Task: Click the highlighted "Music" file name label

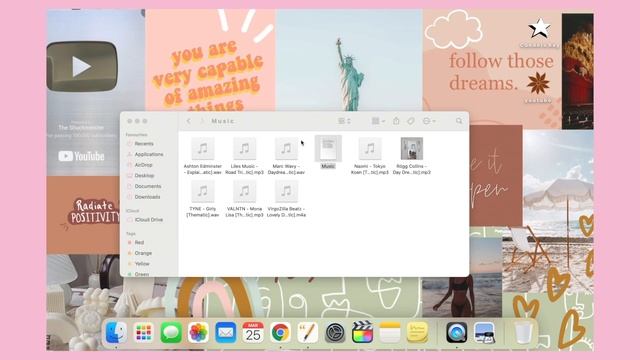Action: [x=328, y=166]
